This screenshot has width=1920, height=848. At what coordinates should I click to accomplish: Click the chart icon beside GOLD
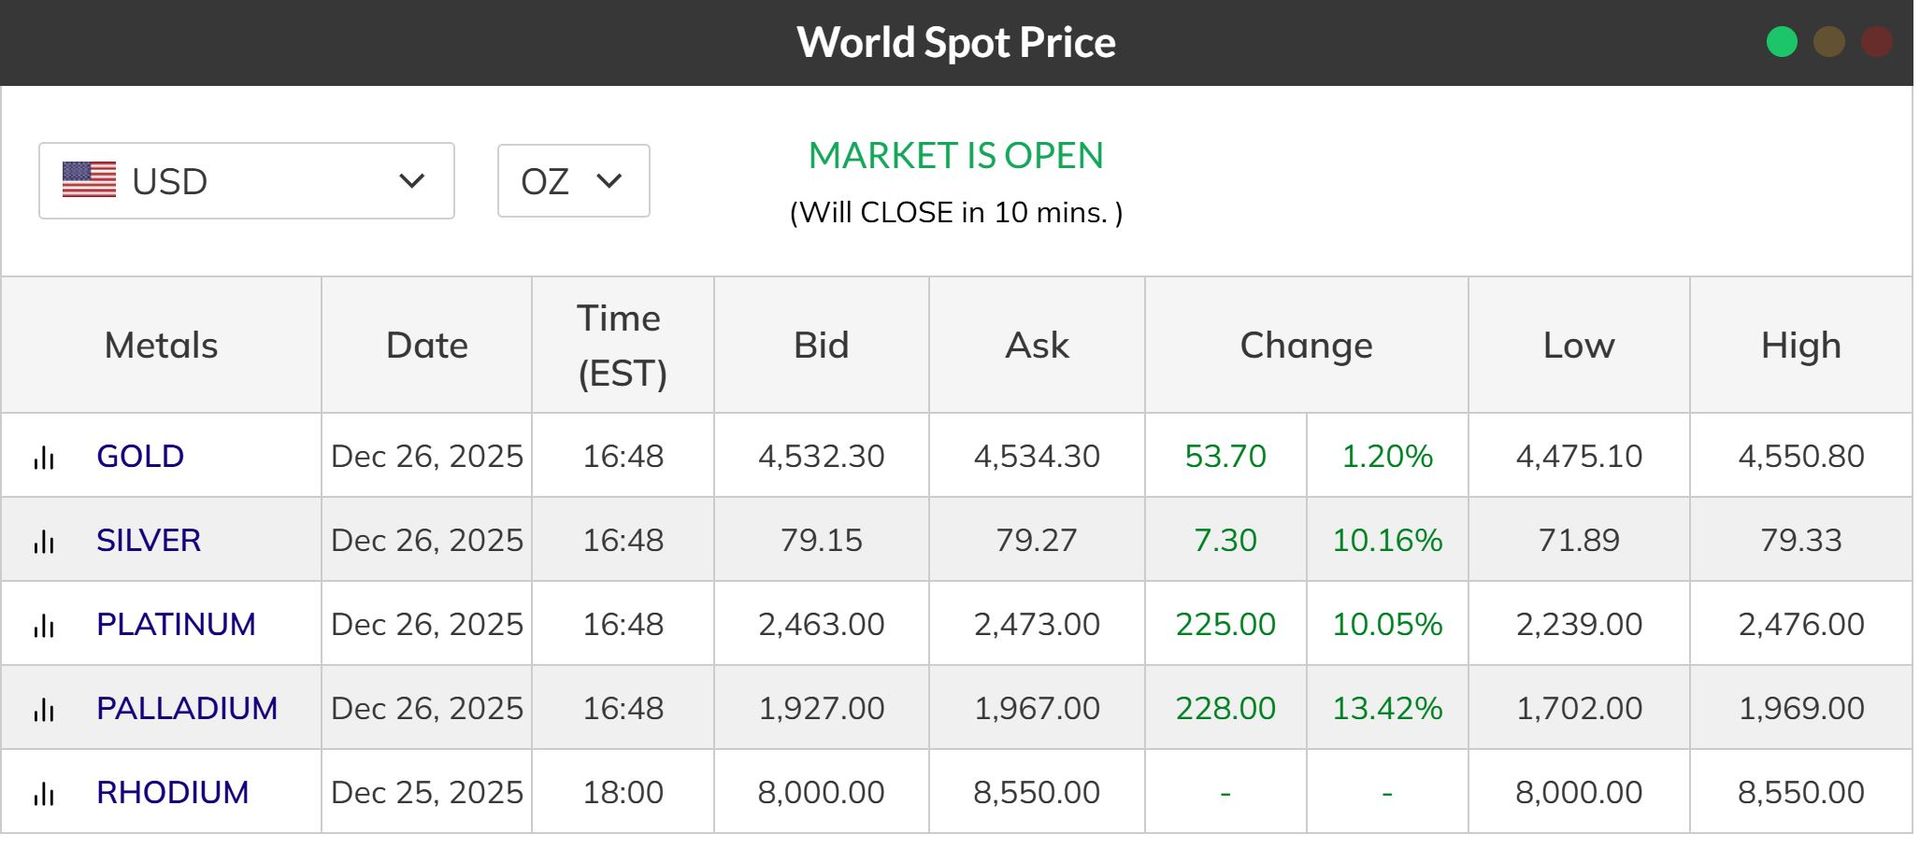[44, 458]
